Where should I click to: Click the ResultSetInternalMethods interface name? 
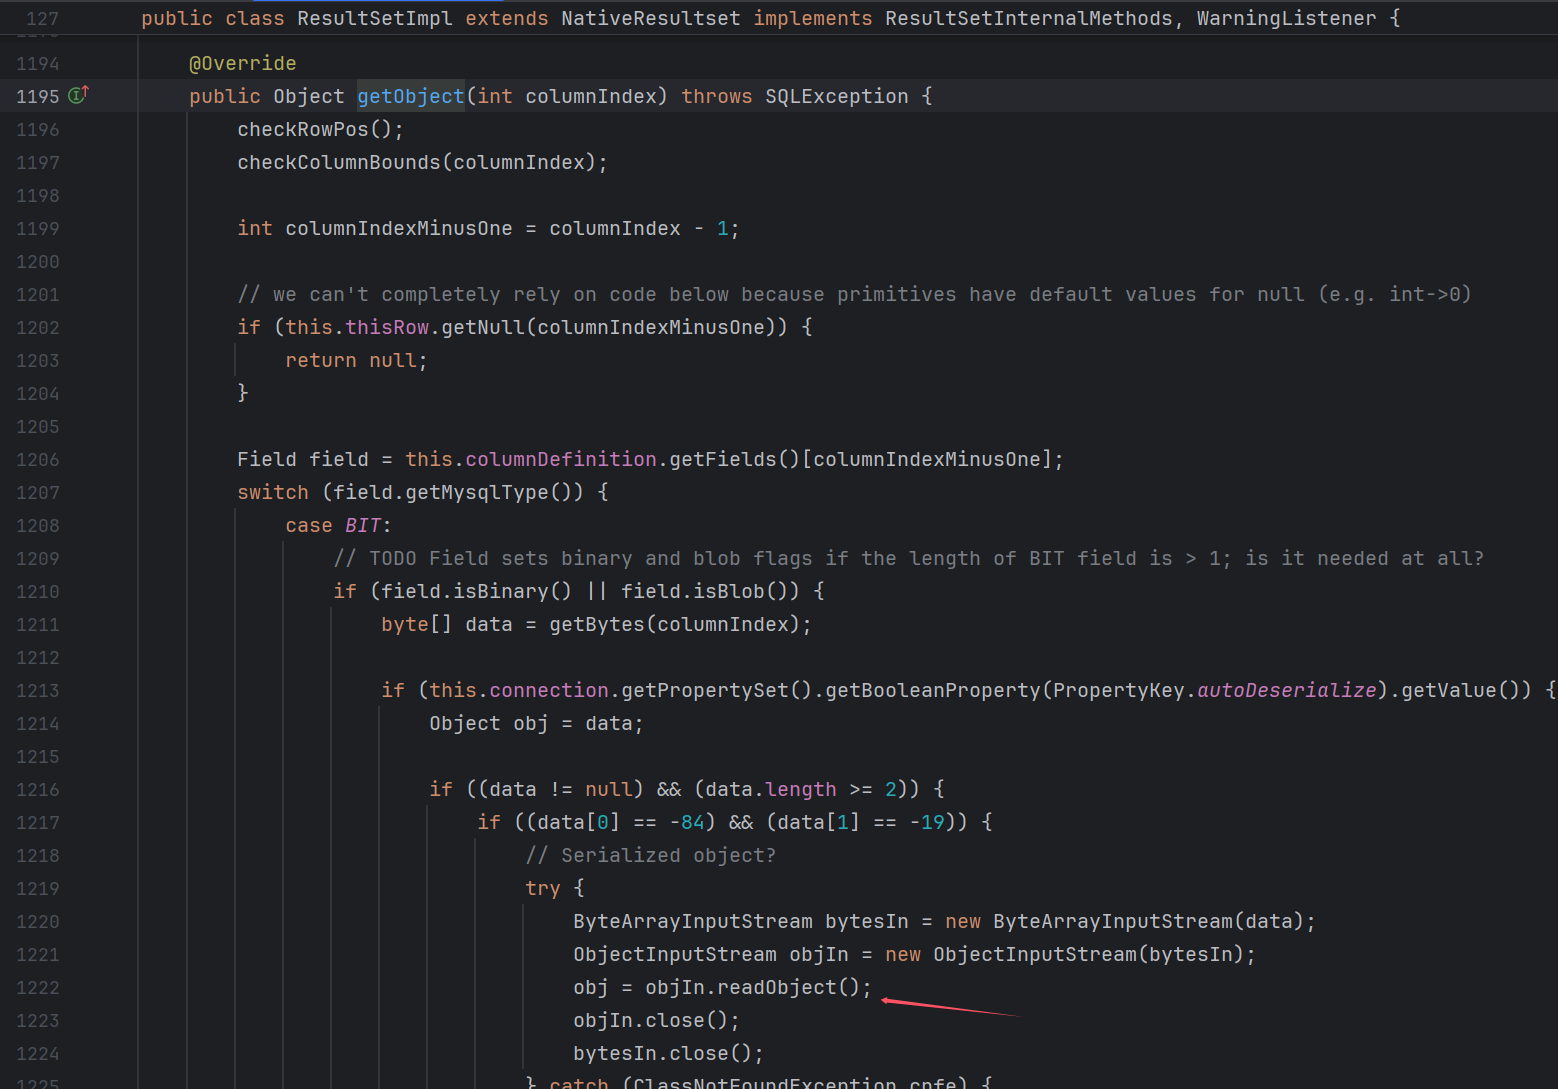[1028, 18]
